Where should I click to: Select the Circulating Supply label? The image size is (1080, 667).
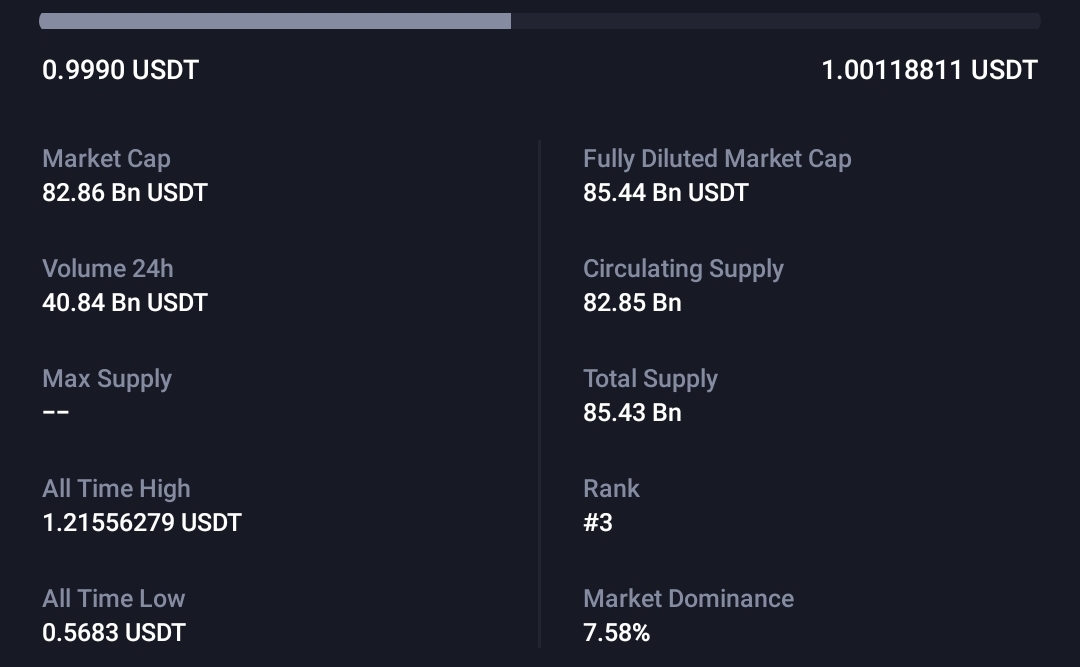point(683,269)
